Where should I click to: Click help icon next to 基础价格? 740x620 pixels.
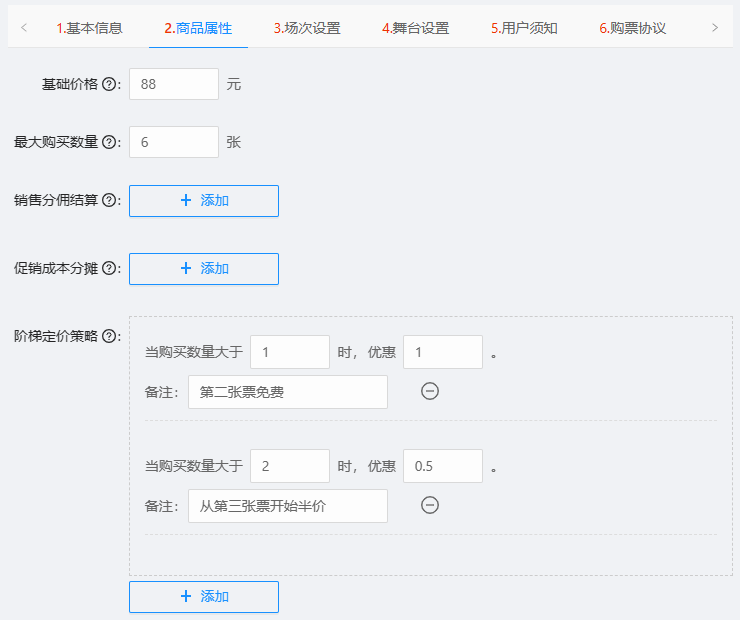[109, 84]
